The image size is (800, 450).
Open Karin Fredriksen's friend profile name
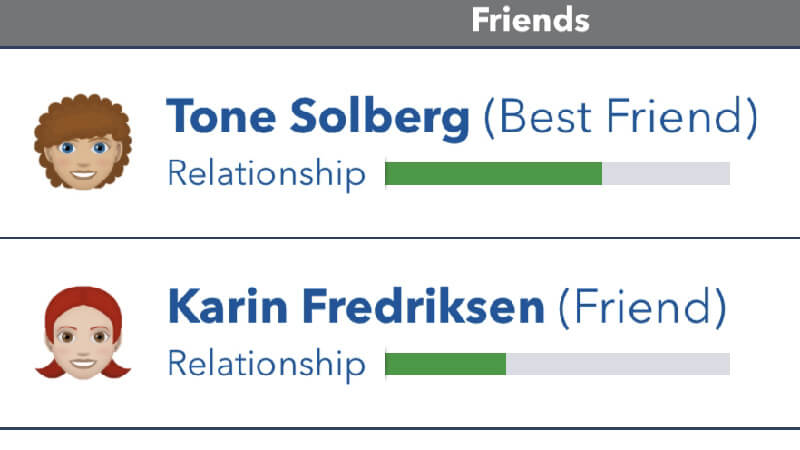356,307
